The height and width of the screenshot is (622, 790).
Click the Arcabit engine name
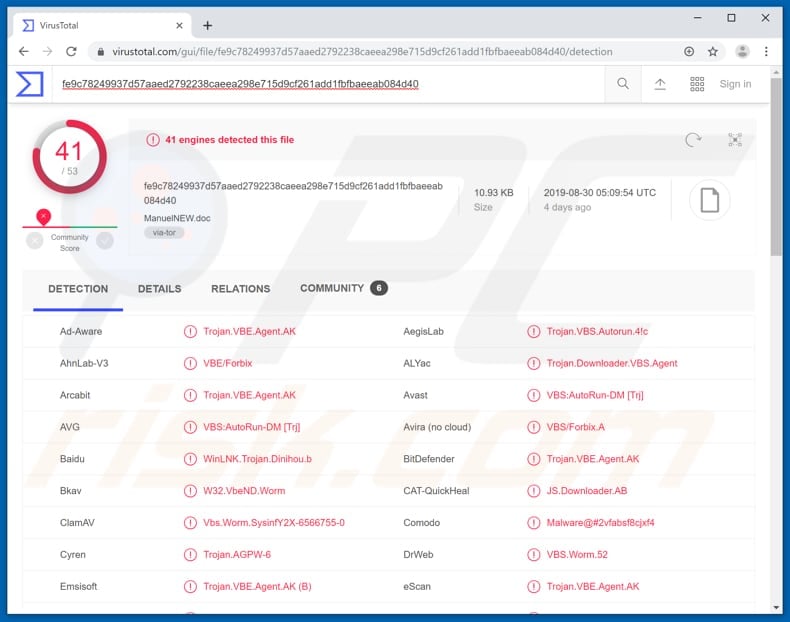[x=75, y=395]
